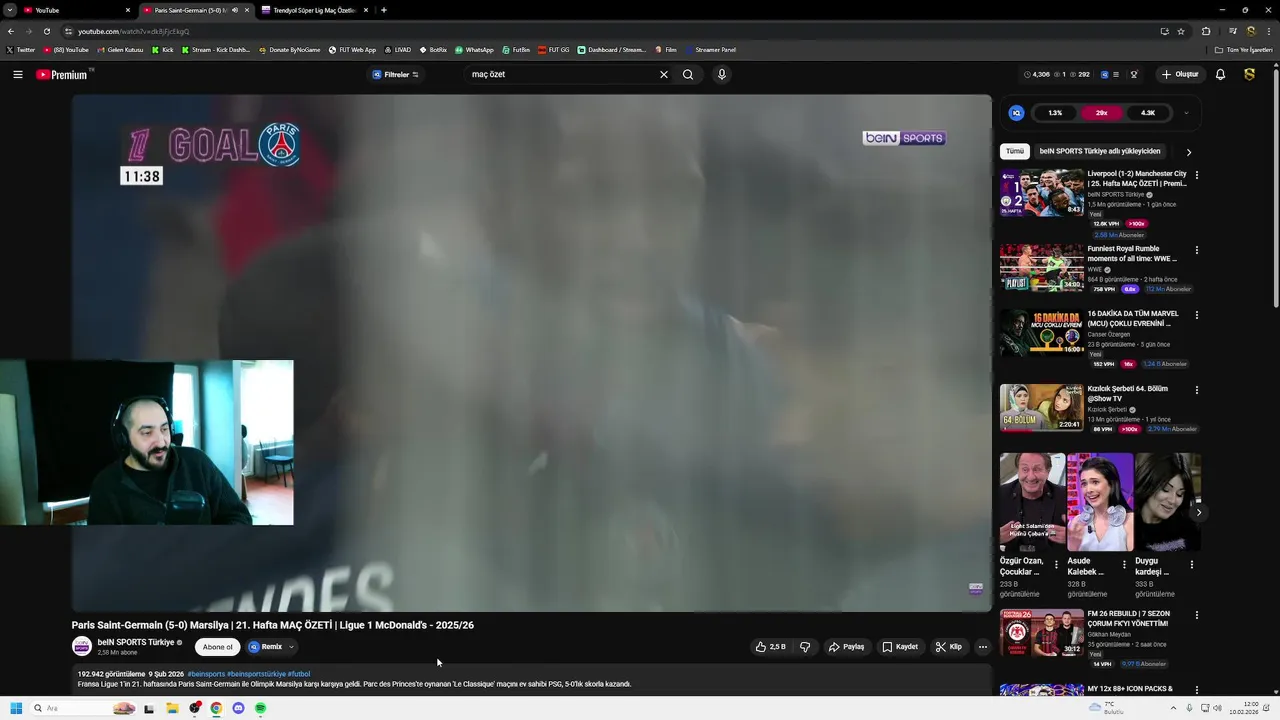The width and height of the screenshot is (1280, 720).
Task: Start voice search with the microphone icon
Action: (x=721, y=74)
